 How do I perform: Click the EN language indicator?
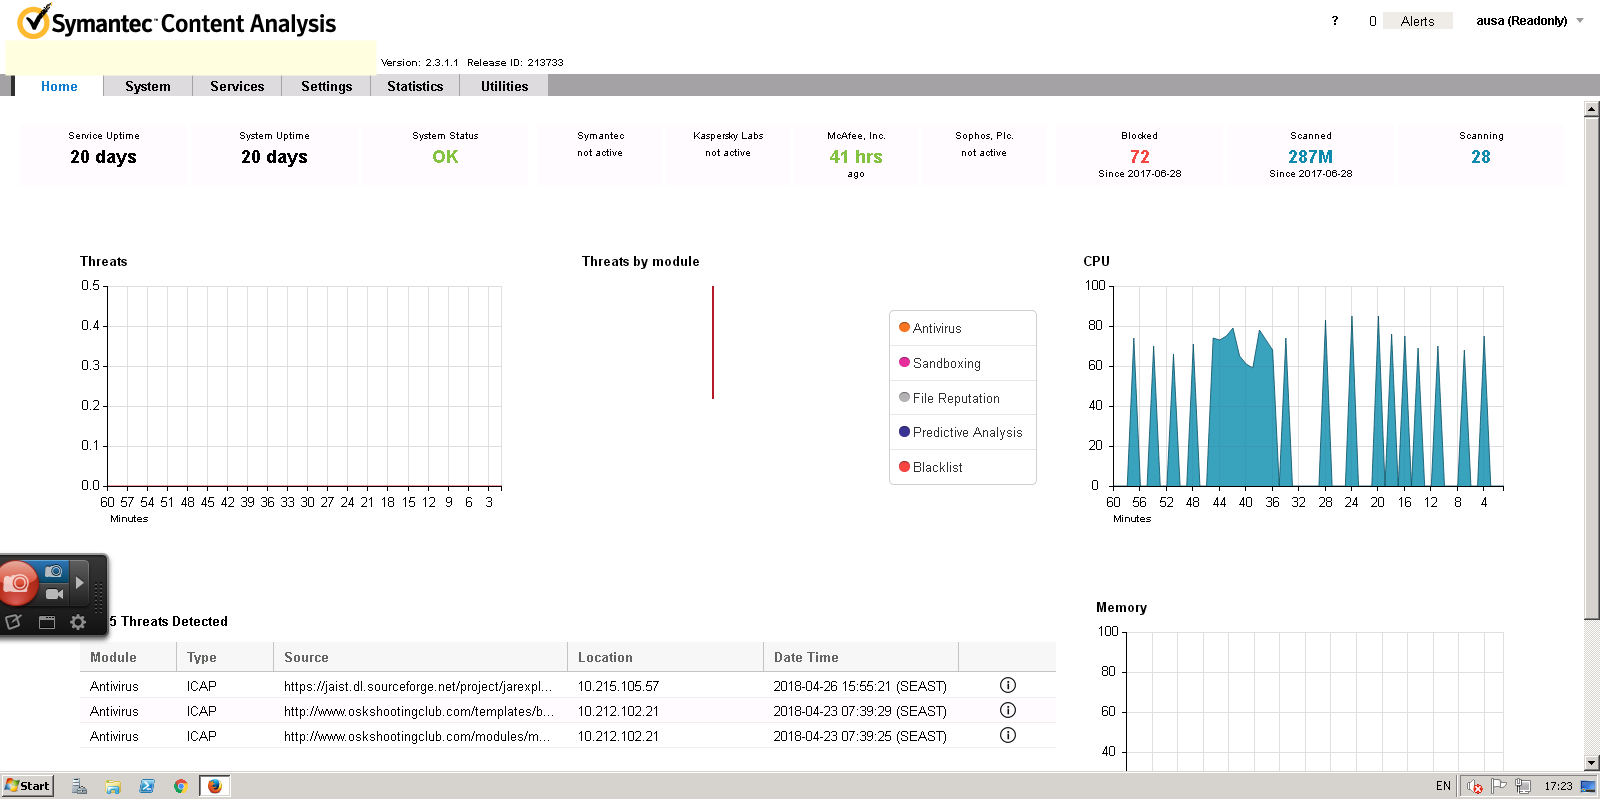1443,786
